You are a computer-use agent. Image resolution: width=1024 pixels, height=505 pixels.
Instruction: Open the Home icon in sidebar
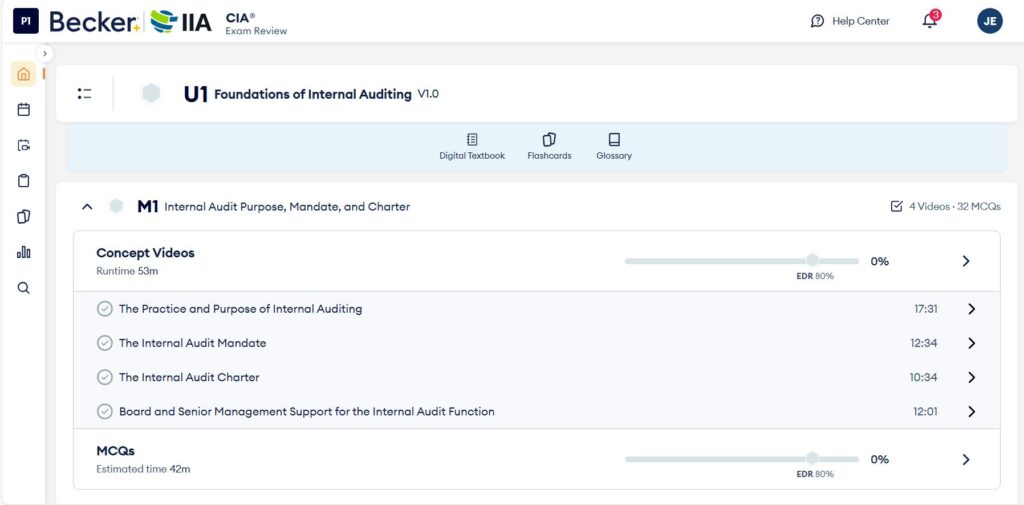[x=24, y=74]
